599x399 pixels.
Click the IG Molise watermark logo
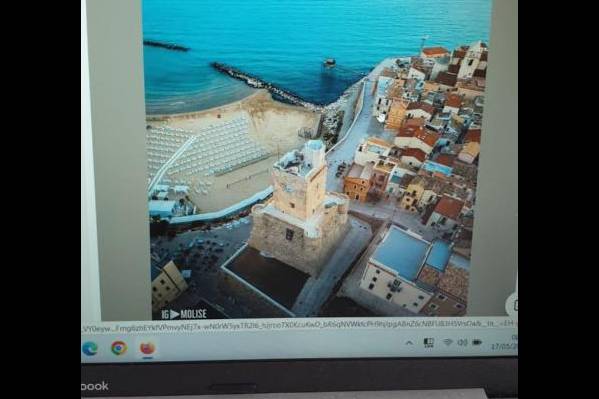point(184,314)
